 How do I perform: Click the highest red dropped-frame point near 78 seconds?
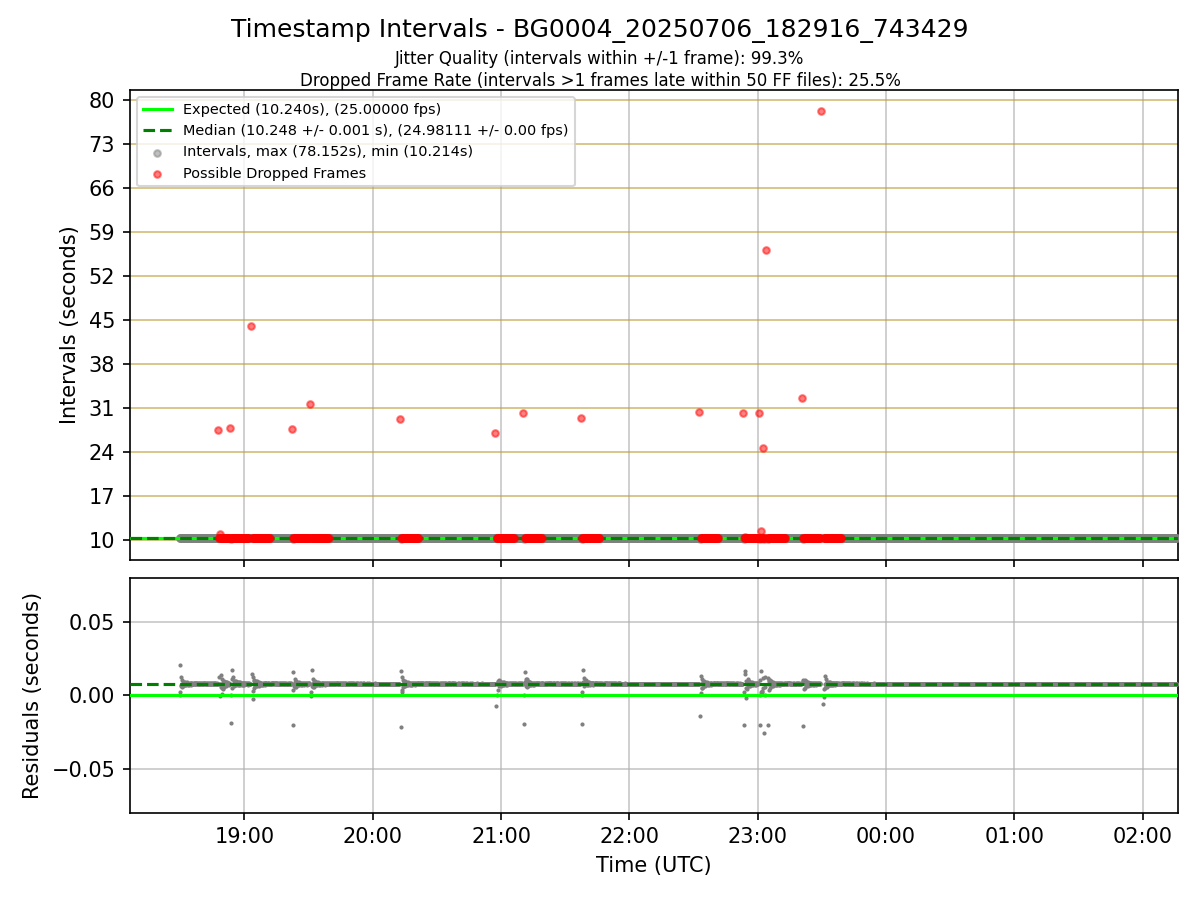(821, 111)
